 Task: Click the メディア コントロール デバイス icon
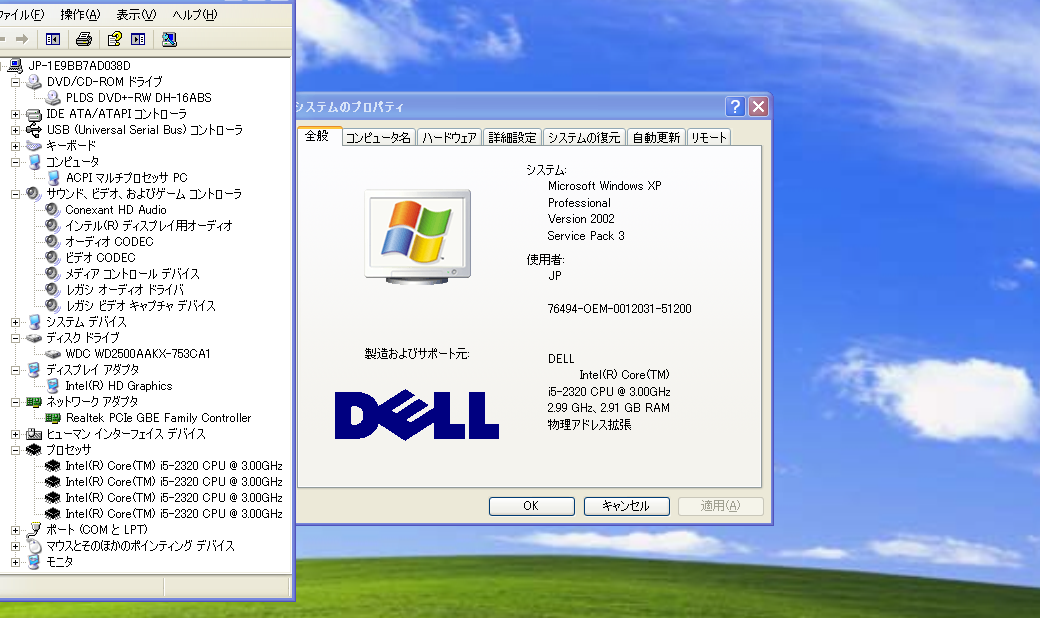click(52, 273)
